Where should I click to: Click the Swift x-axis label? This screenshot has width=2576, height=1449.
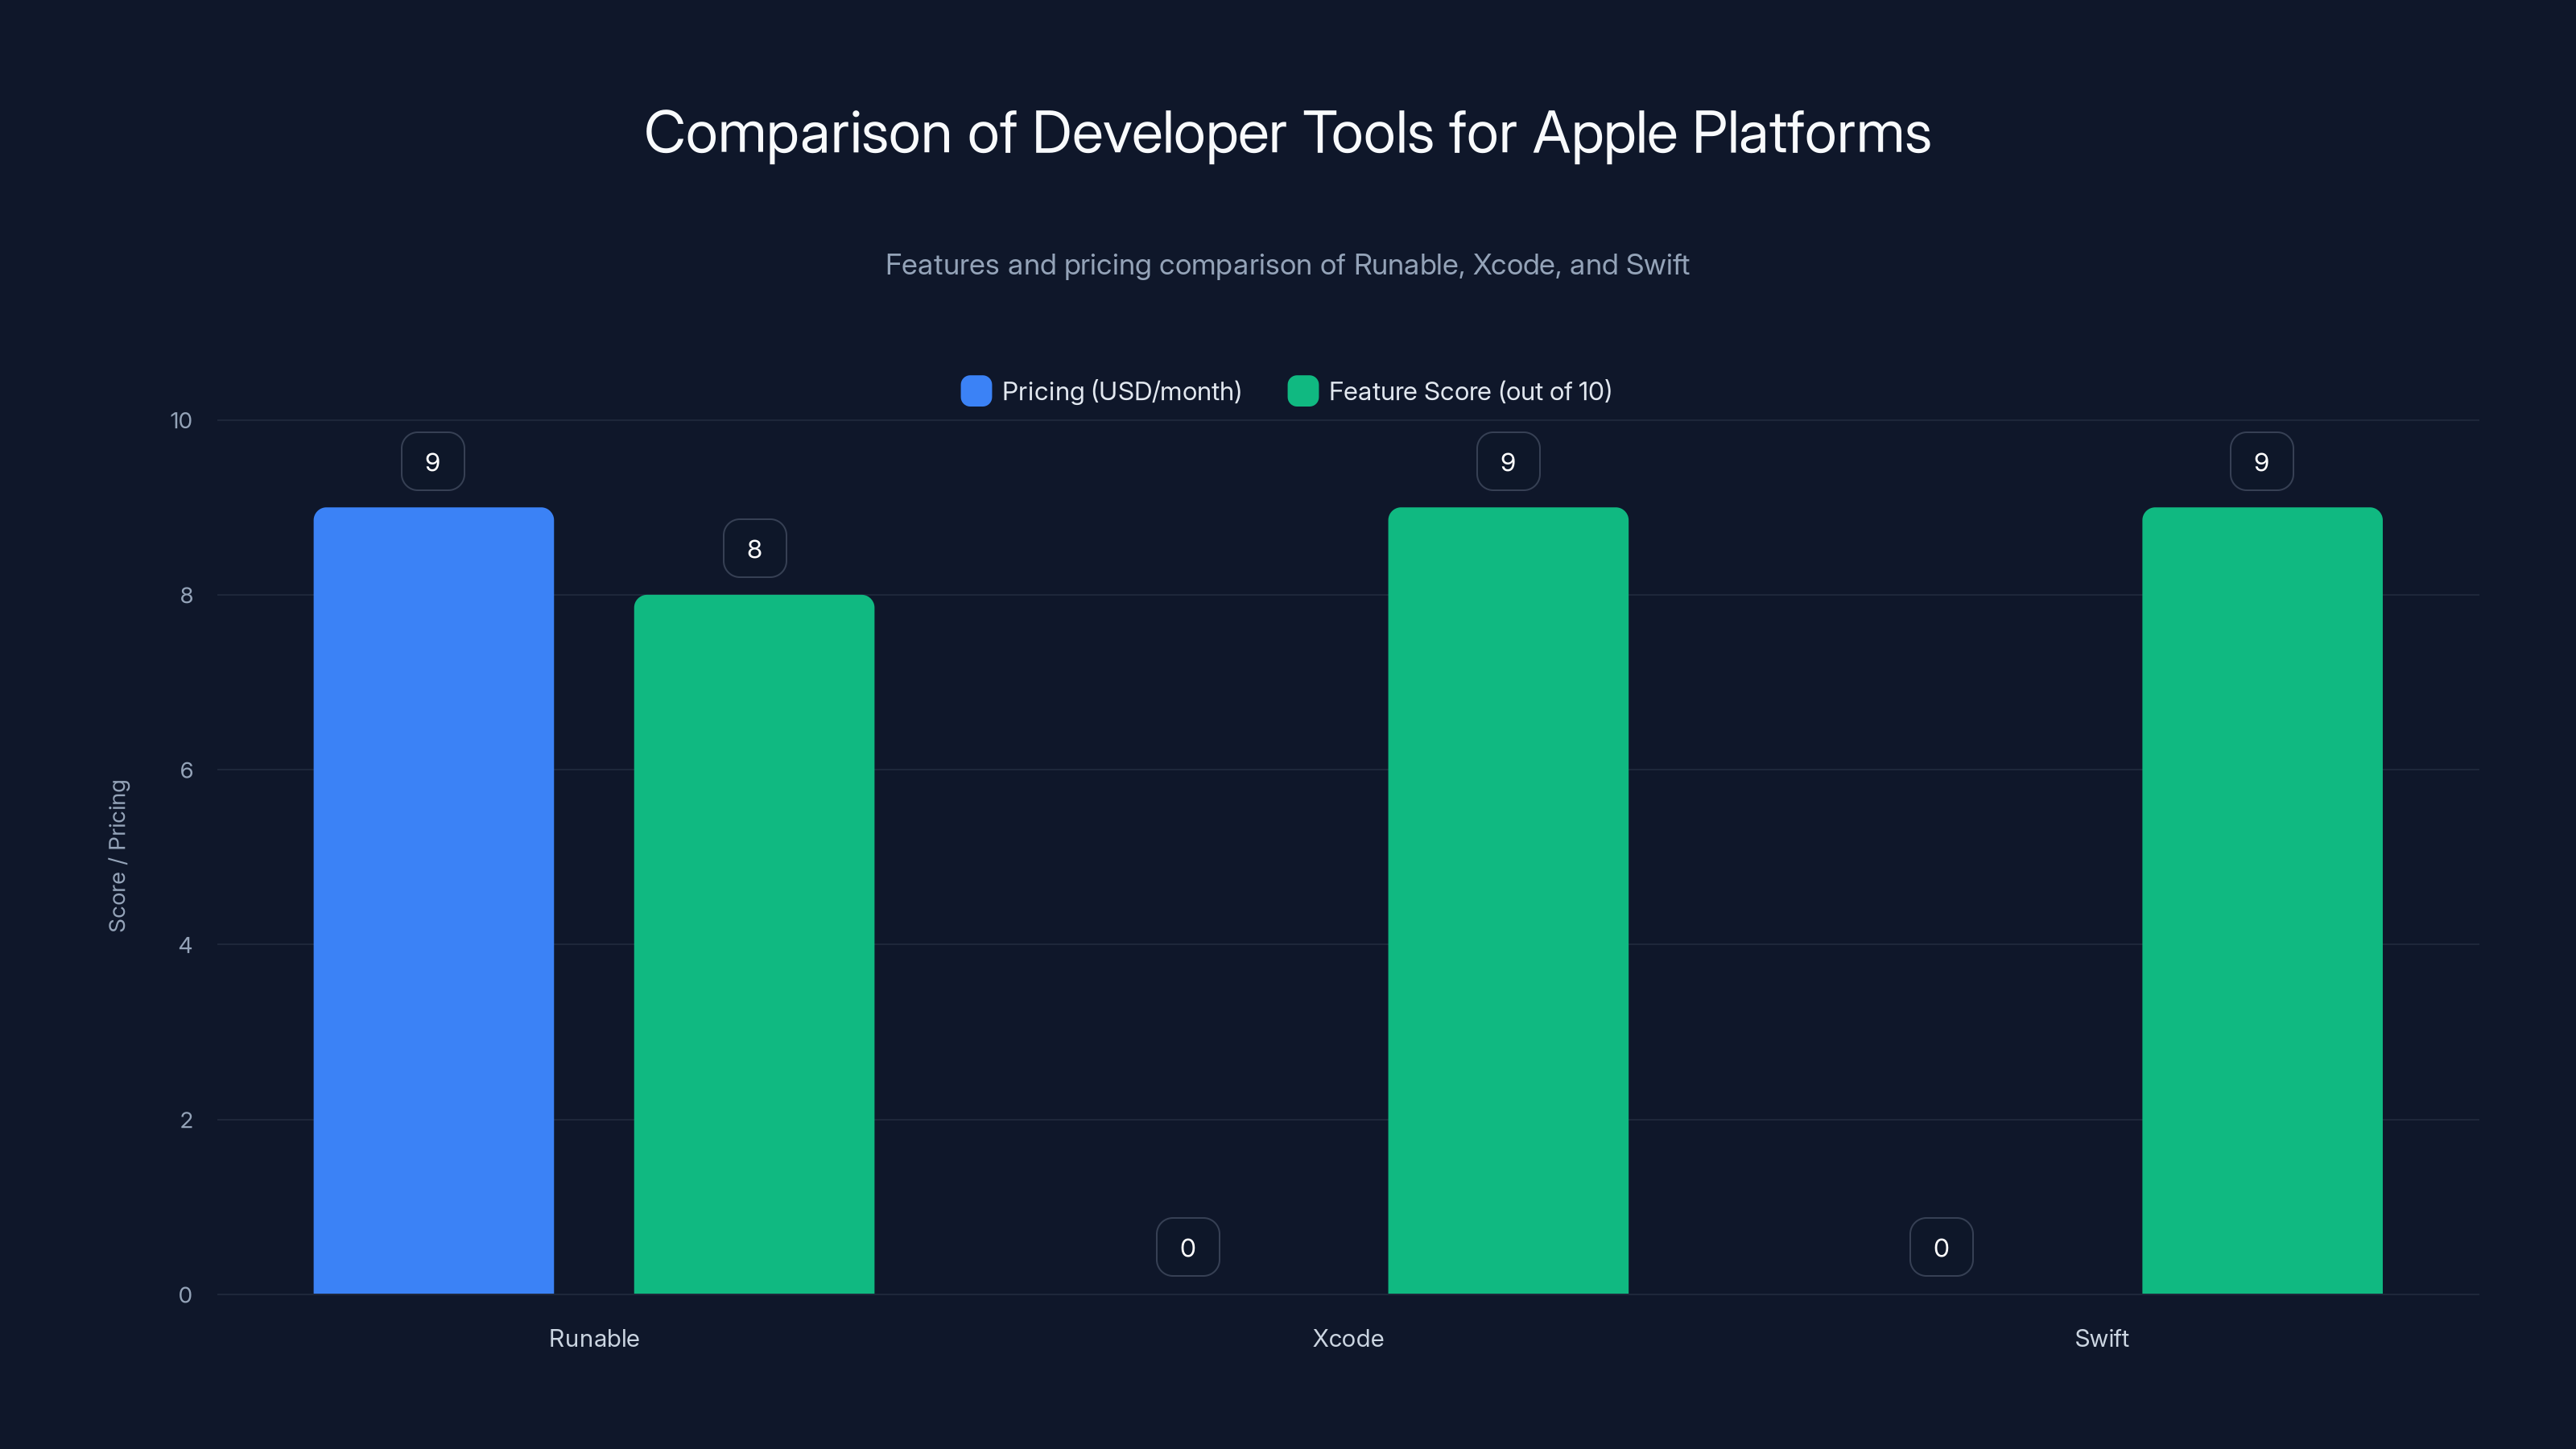(x=2102, y=1338)
